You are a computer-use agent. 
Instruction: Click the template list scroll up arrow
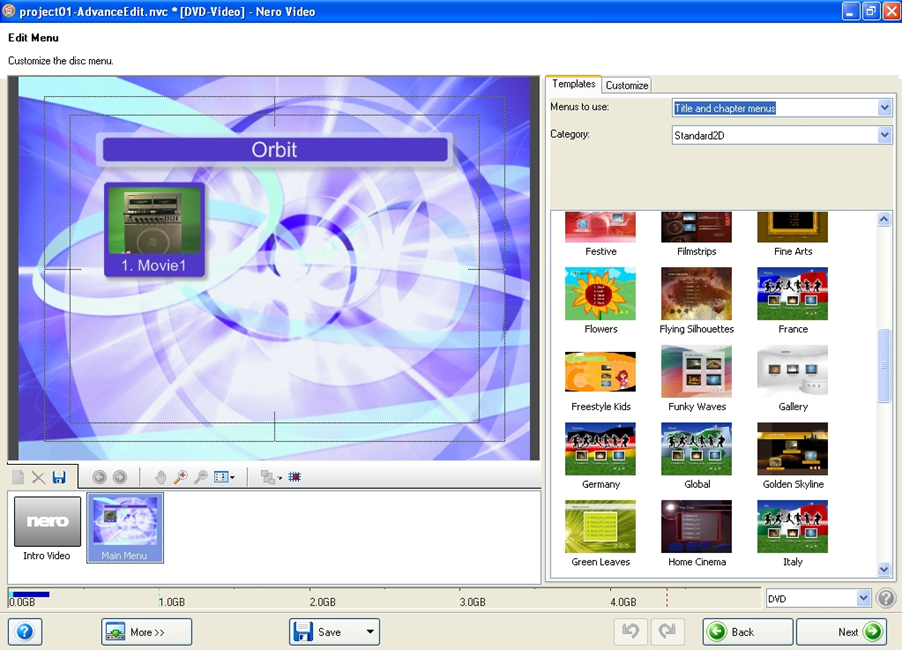tap(884, 219)
